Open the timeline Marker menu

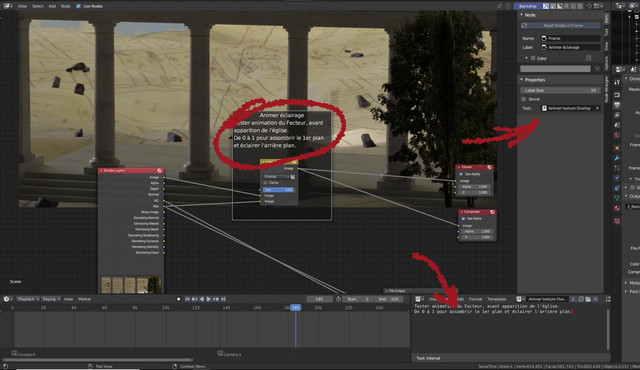click(84, 299)
